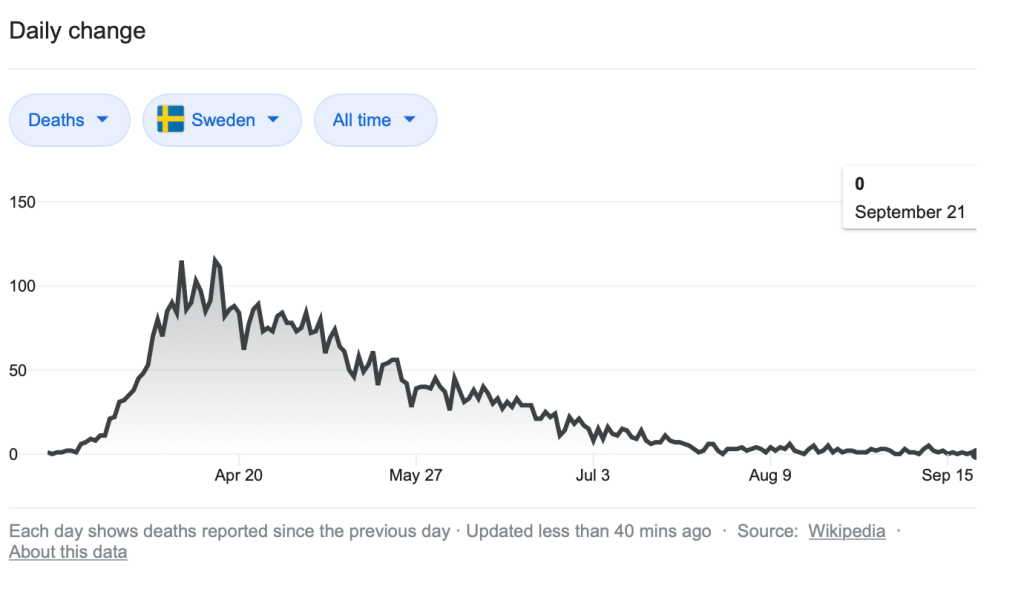Open the Deaths metric dropdown
This screenshot has width=1024, height=592.
69,120
